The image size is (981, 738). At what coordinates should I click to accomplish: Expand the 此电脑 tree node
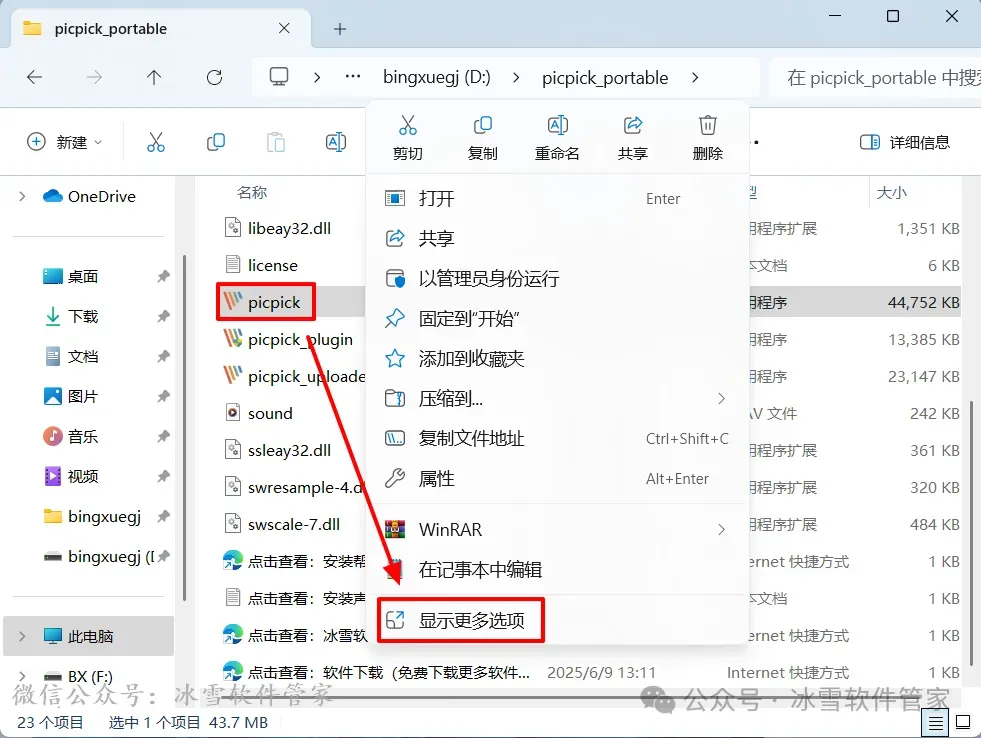pos(22,636)
